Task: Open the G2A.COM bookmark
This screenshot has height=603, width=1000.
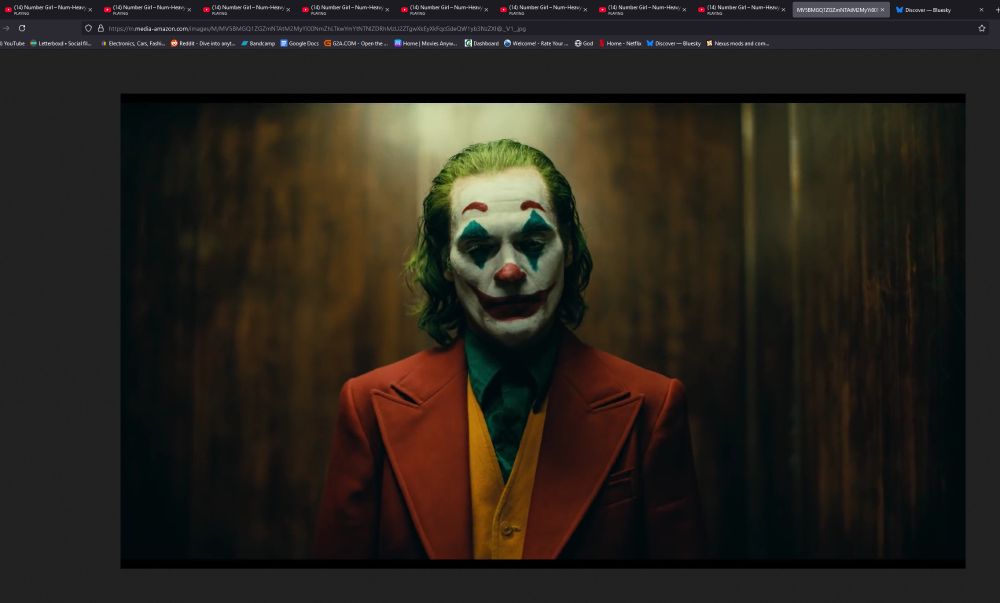Action: [356, 43]
